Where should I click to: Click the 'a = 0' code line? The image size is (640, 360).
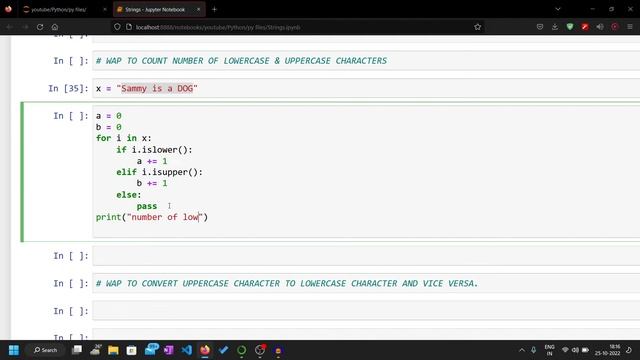[x=109, y=116]
